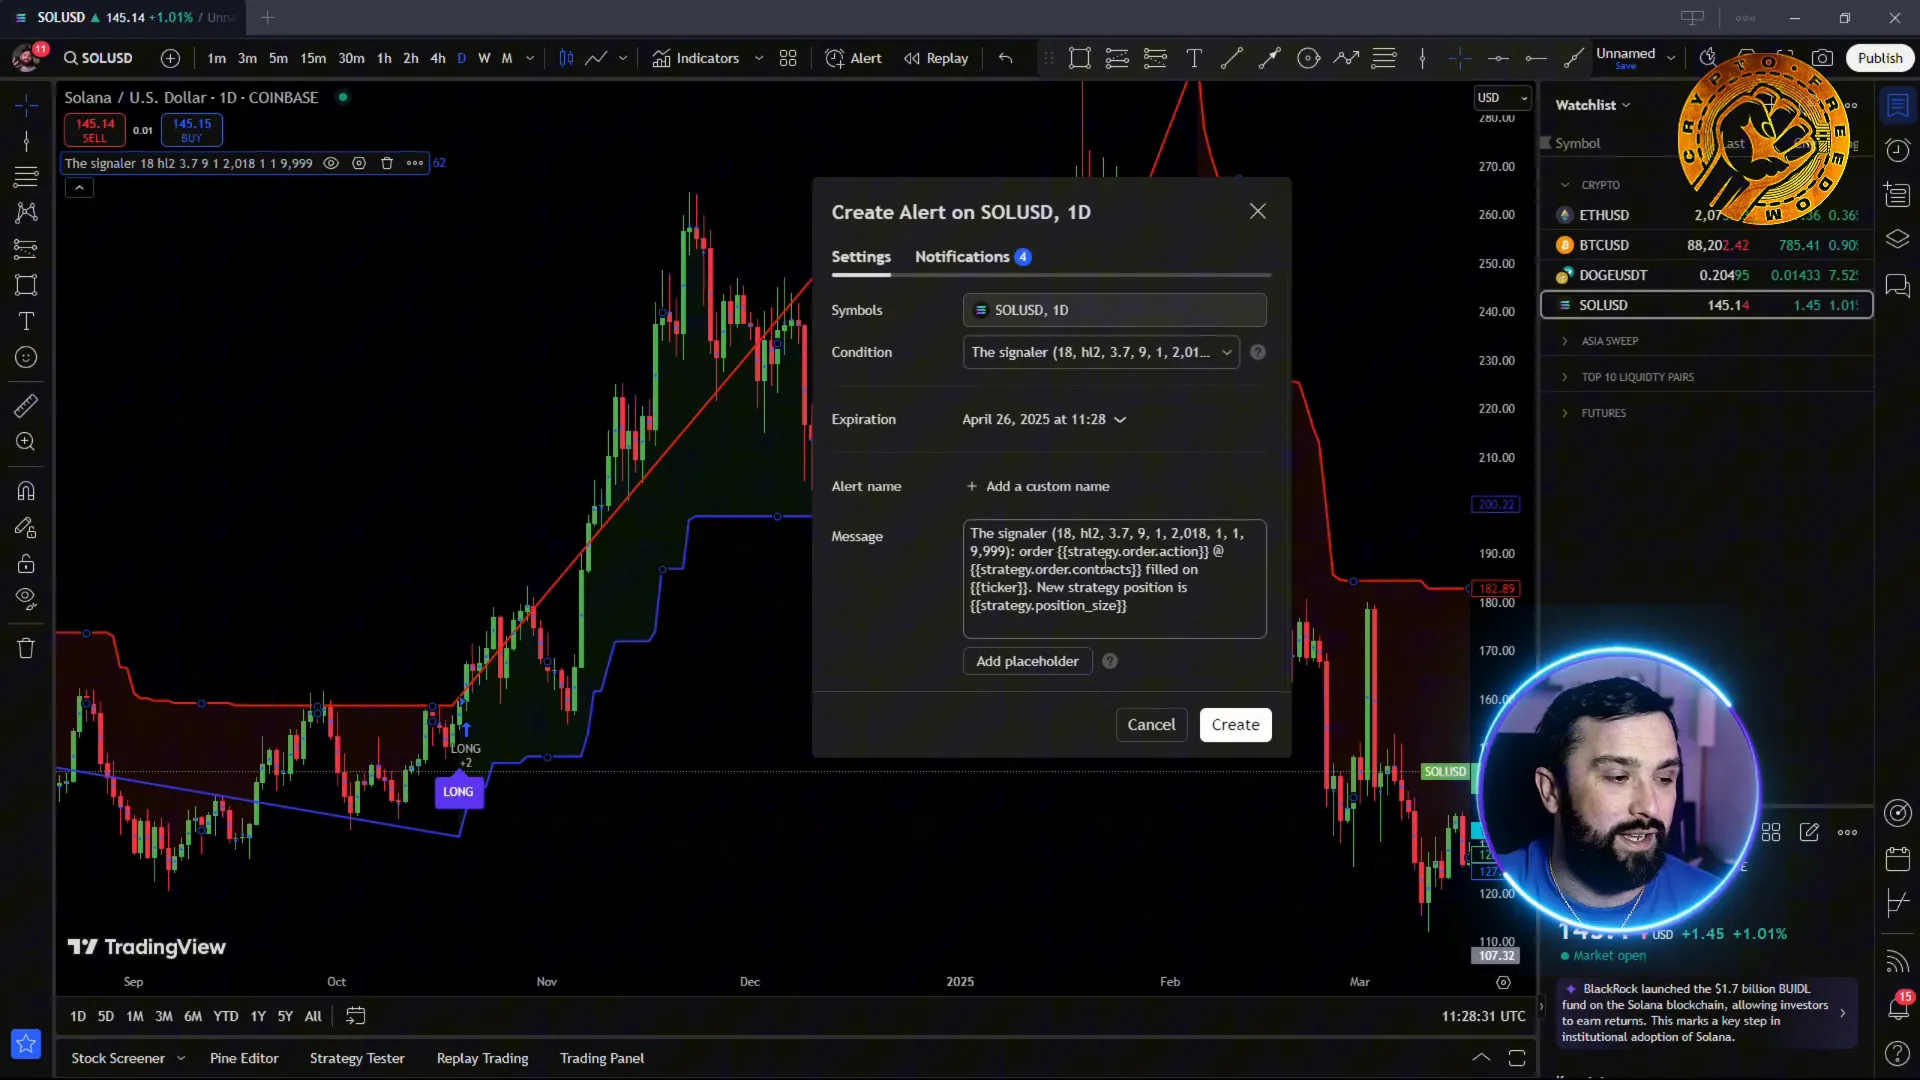1920x1080 pixels.
Task: Click the alert Message text field
Action: [x=1114, y=578]
